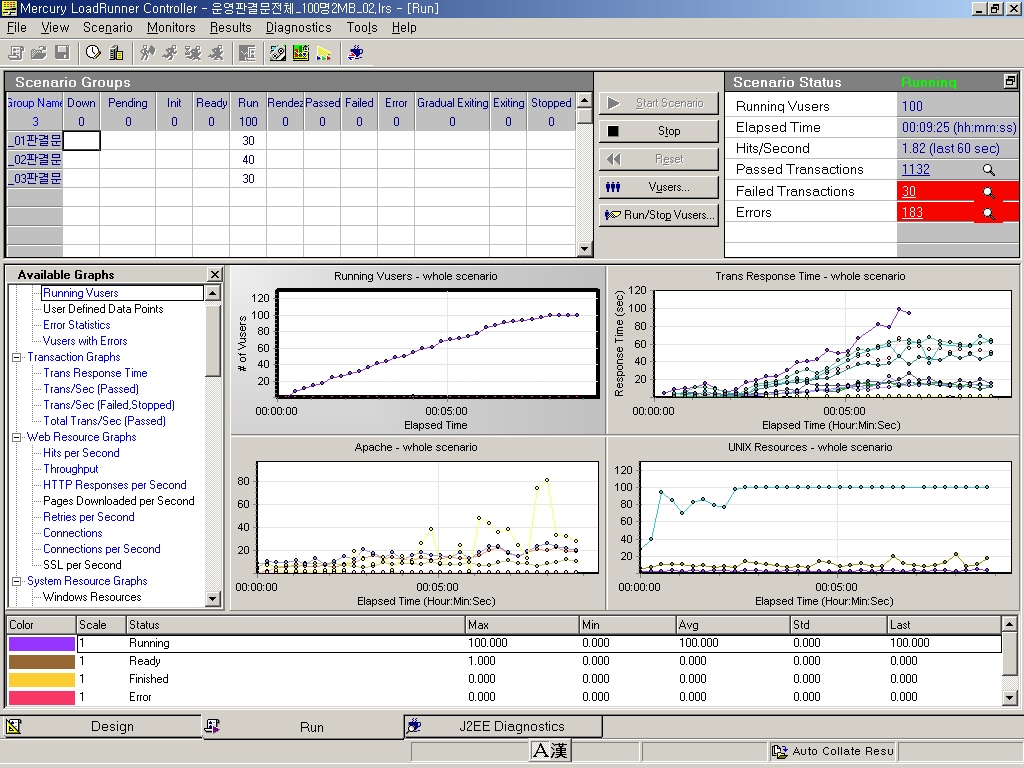Collapse the Web Resource Graphs node
This screenshot has height=768, width=1024.
click(x=17, y=438)
